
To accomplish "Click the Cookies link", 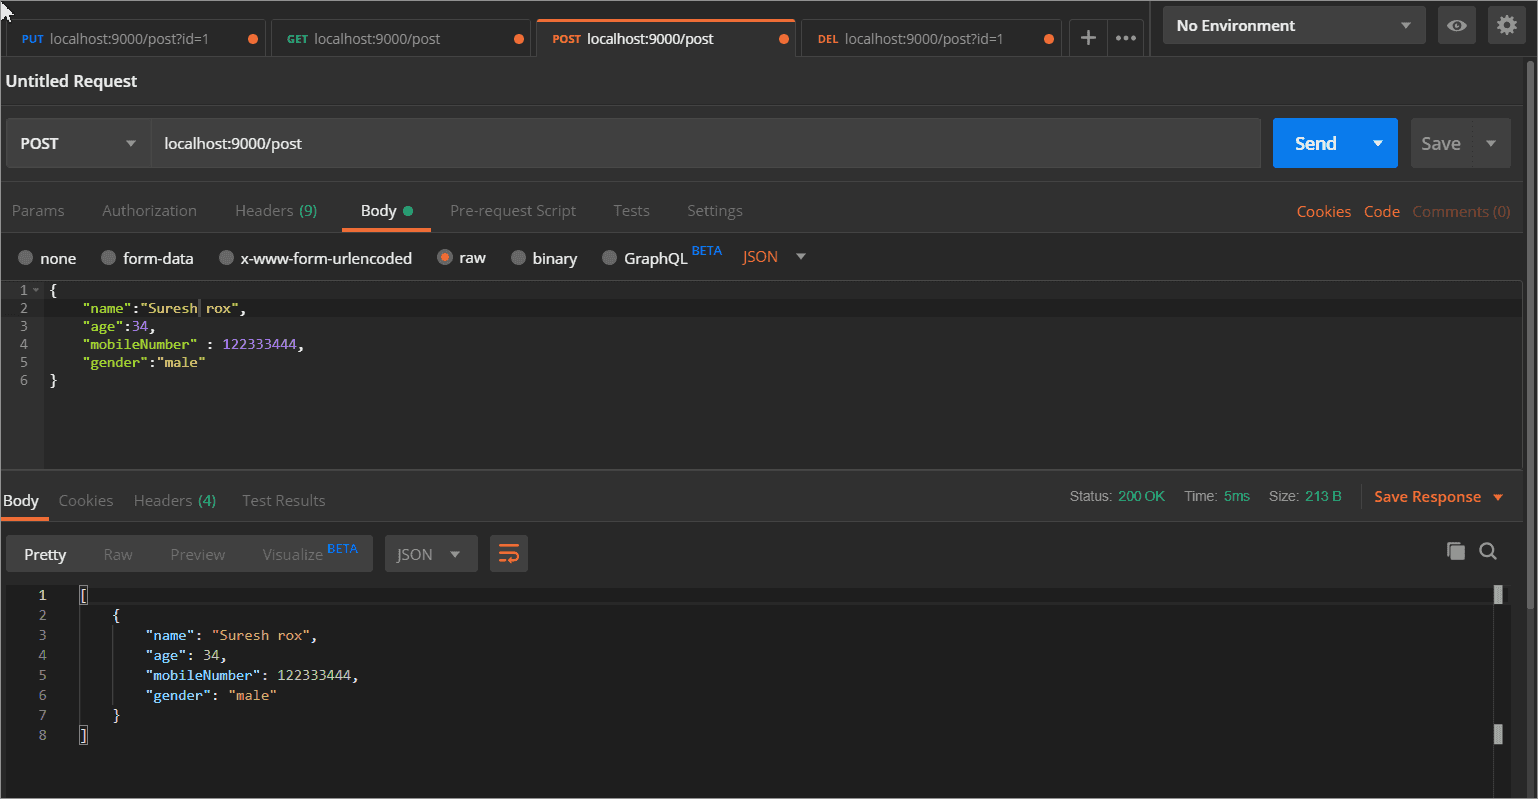I will coord(1323,212).
